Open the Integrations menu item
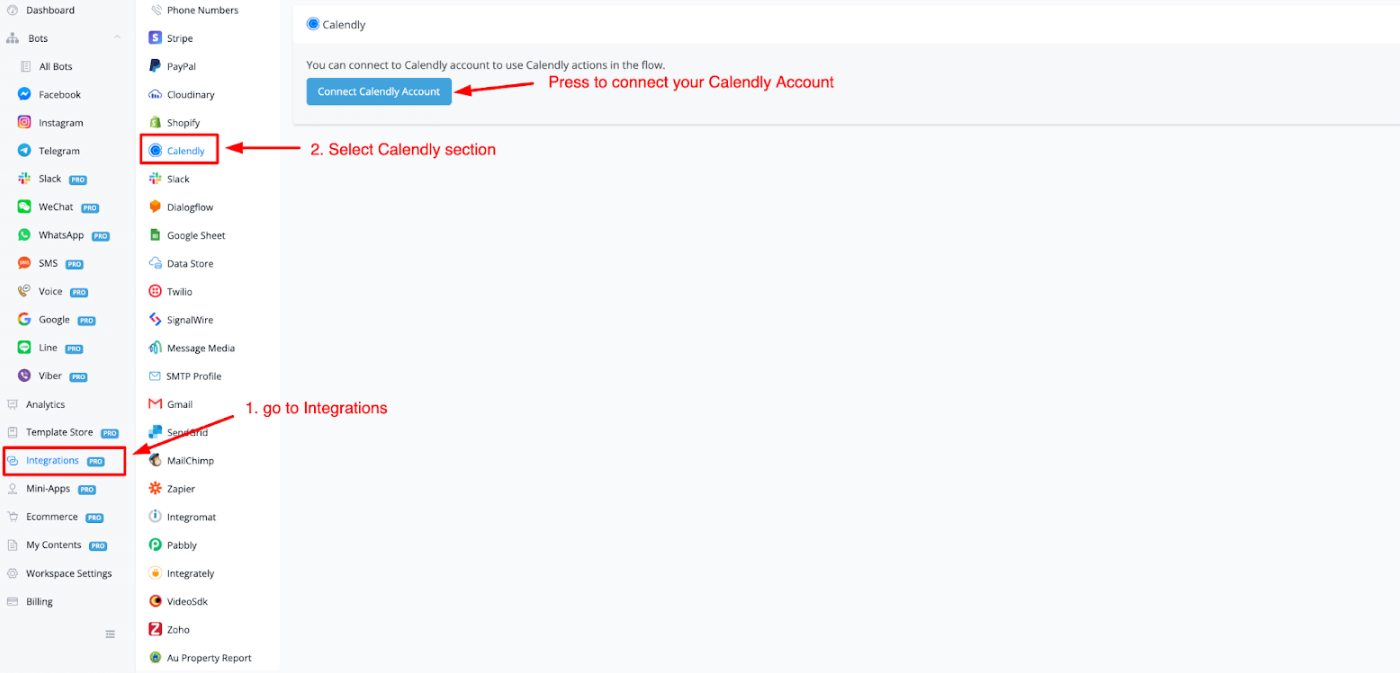Screen dimensions: 1400x673 pyautogui.click(x=52, y=461)
